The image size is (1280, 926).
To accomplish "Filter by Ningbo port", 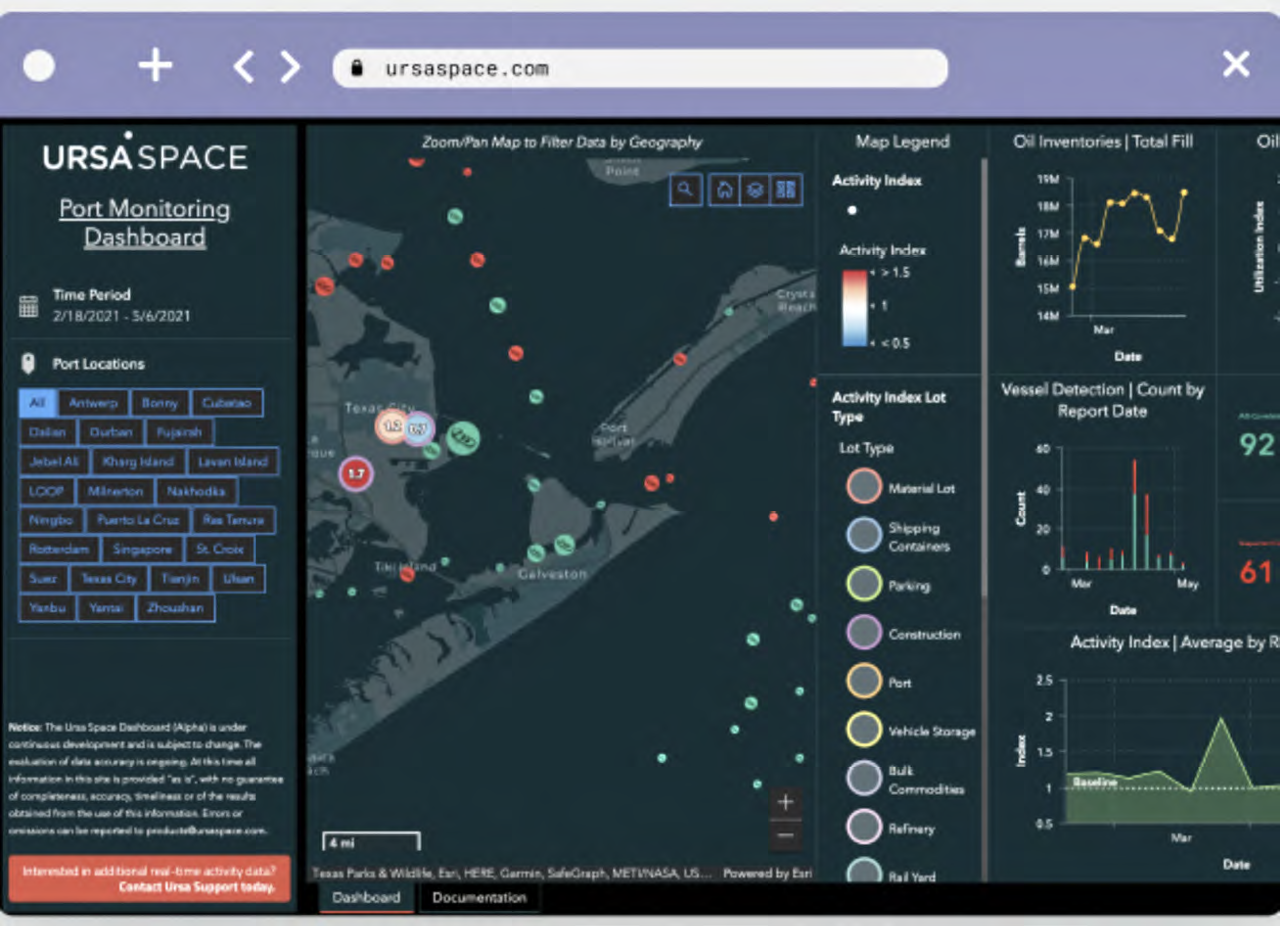I will (50, 520).
